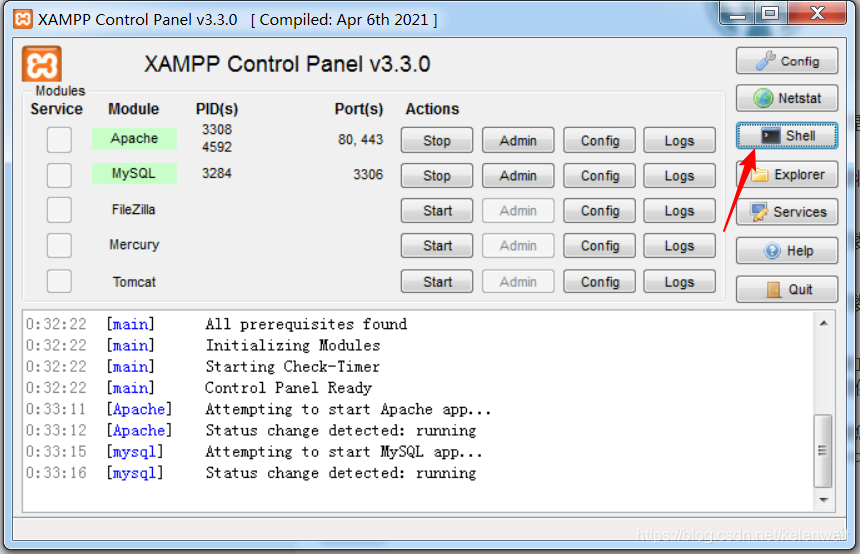Minimize the XAMPP window
Image resolution: width=860 pixels, height=554 pixels.
pyautogui.click(x=738, y=13)
